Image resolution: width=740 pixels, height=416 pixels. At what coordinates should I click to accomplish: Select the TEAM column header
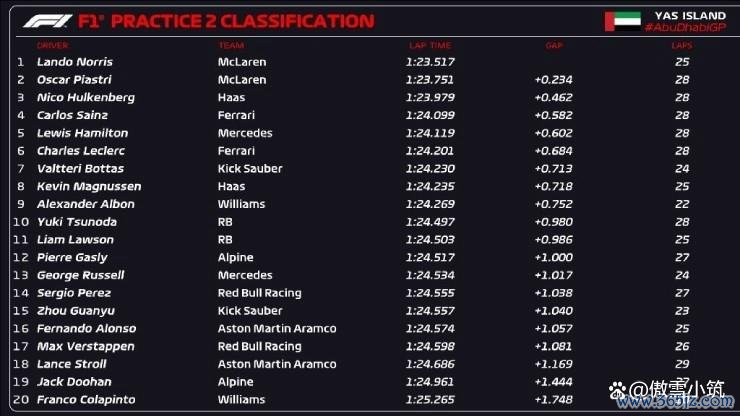[231, 45]
